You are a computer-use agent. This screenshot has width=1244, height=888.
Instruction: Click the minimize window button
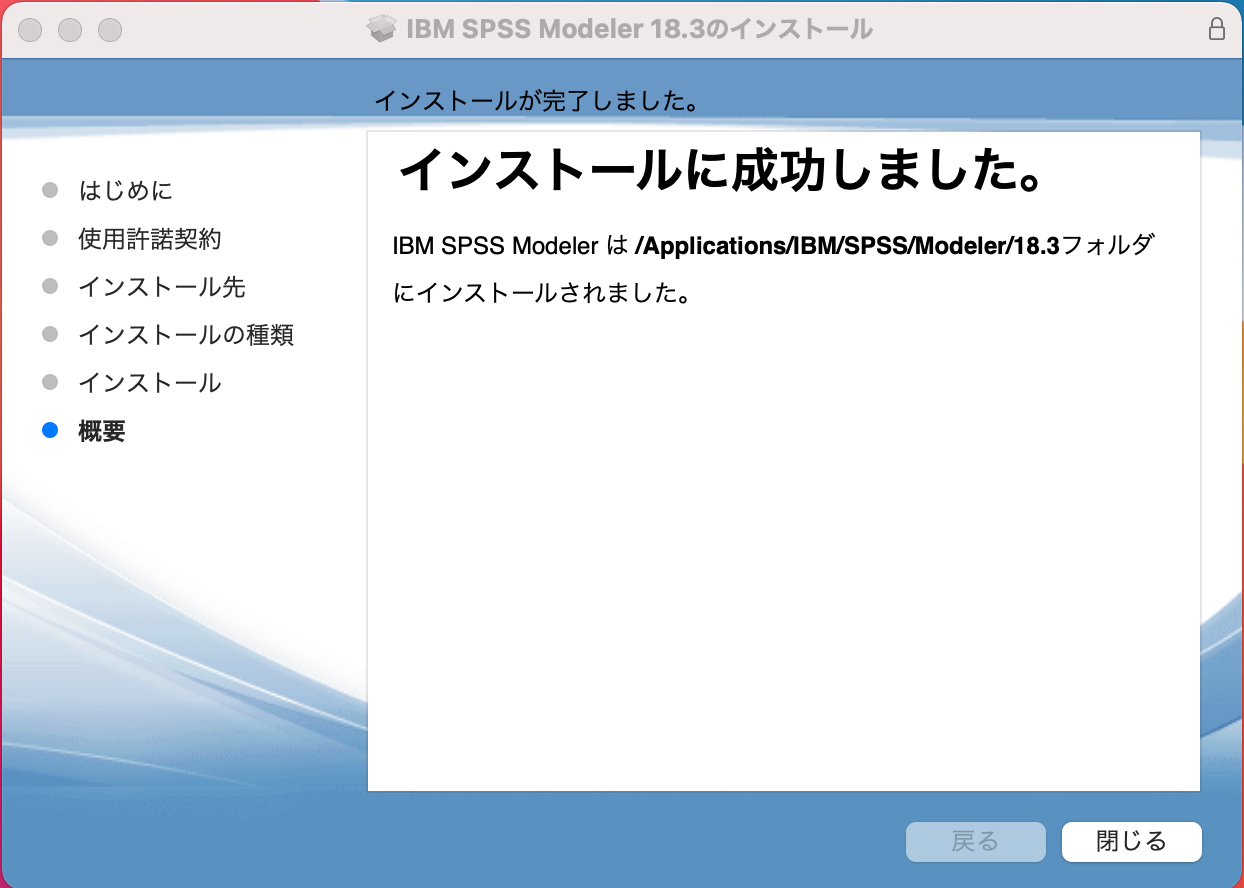pyautogui.click(x=70, y=30)
